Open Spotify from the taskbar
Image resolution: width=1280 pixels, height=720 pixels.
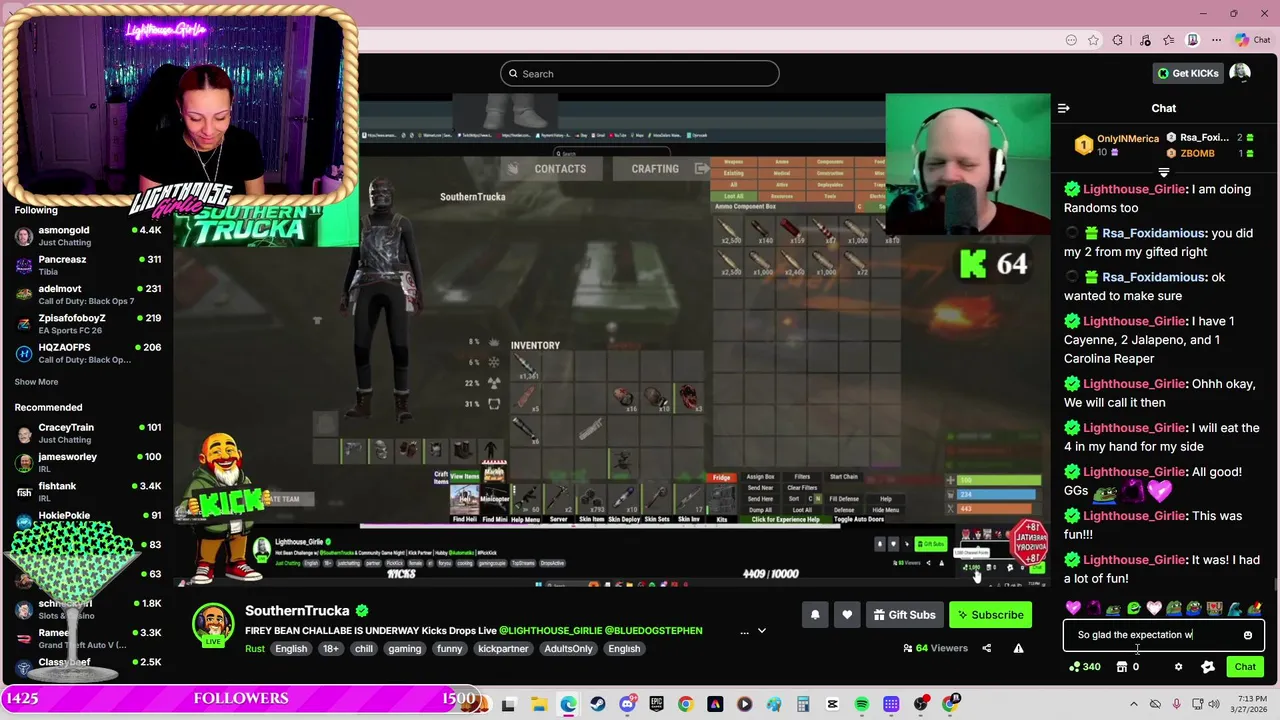click(862, 705)
